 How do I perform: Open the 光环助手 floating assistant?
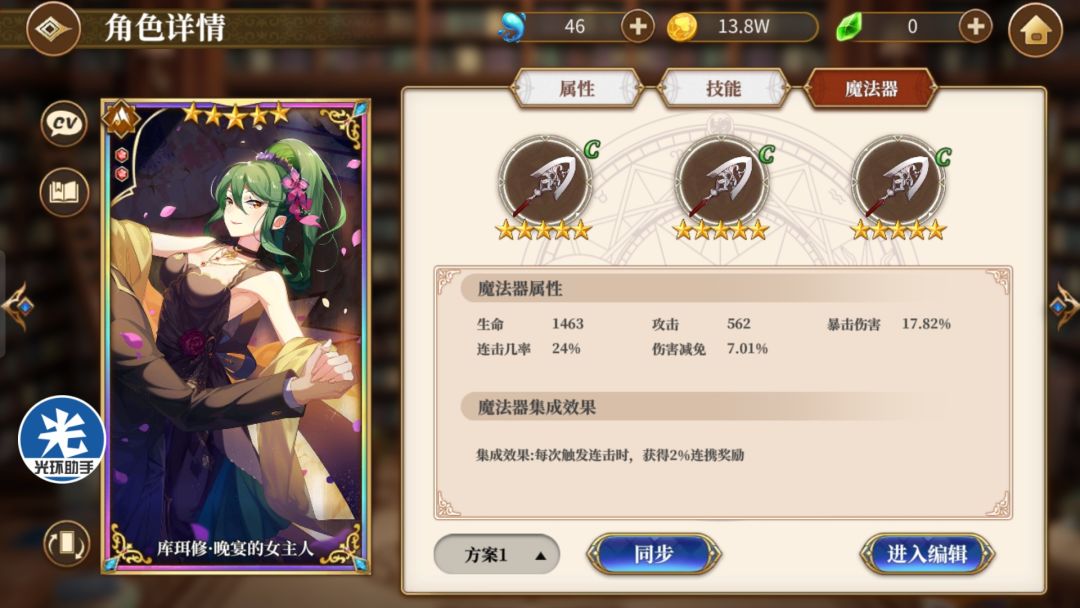62,439
